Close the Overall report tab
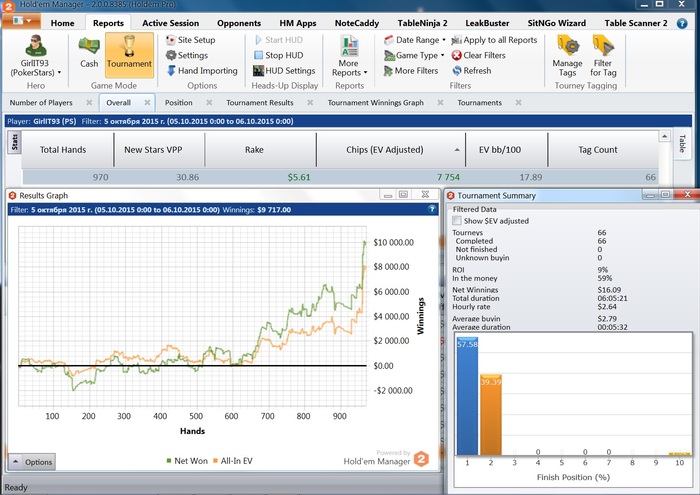This screenshot has height=495, width=700. coord(147,103)
